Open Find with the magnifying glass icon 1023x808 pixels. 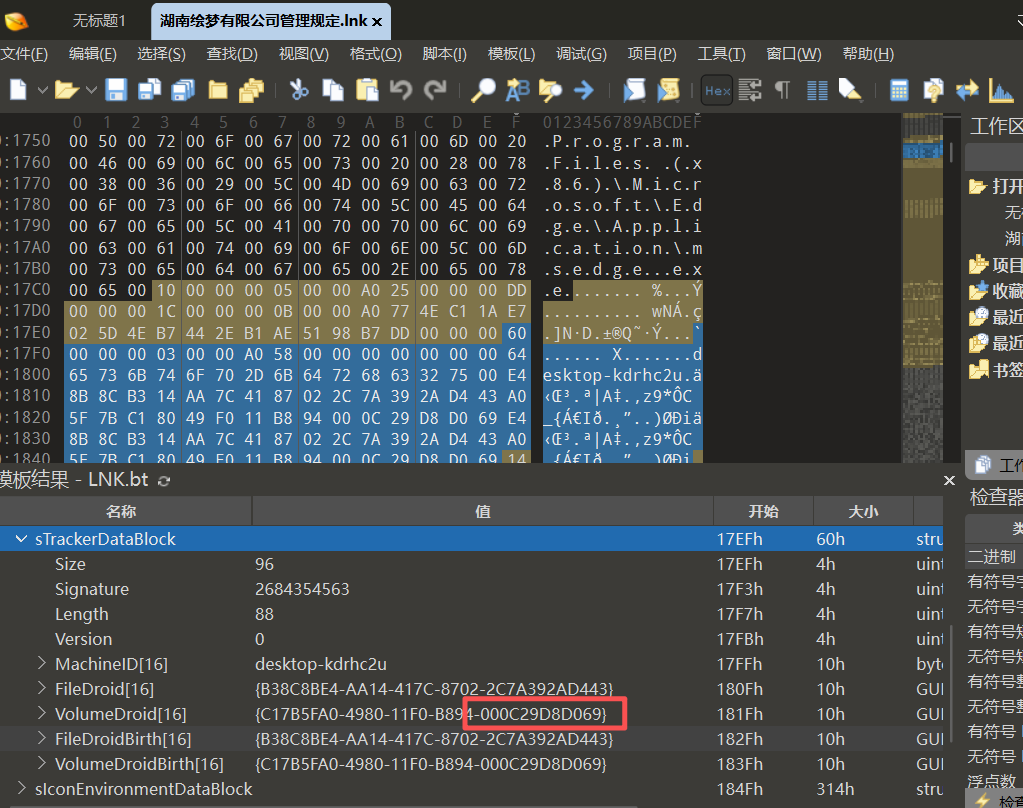[483, 89]
